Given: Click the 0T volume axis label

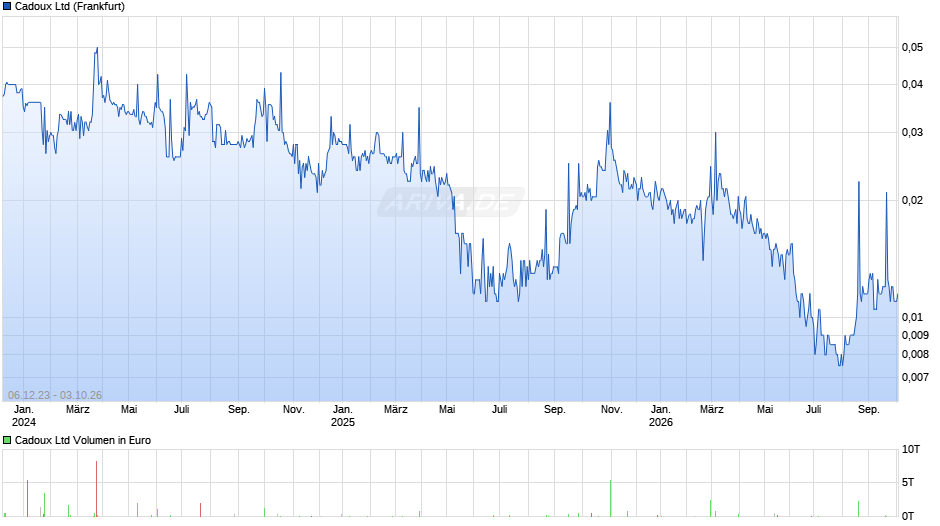Looking at the screenshot, I should tap(908, 516).
